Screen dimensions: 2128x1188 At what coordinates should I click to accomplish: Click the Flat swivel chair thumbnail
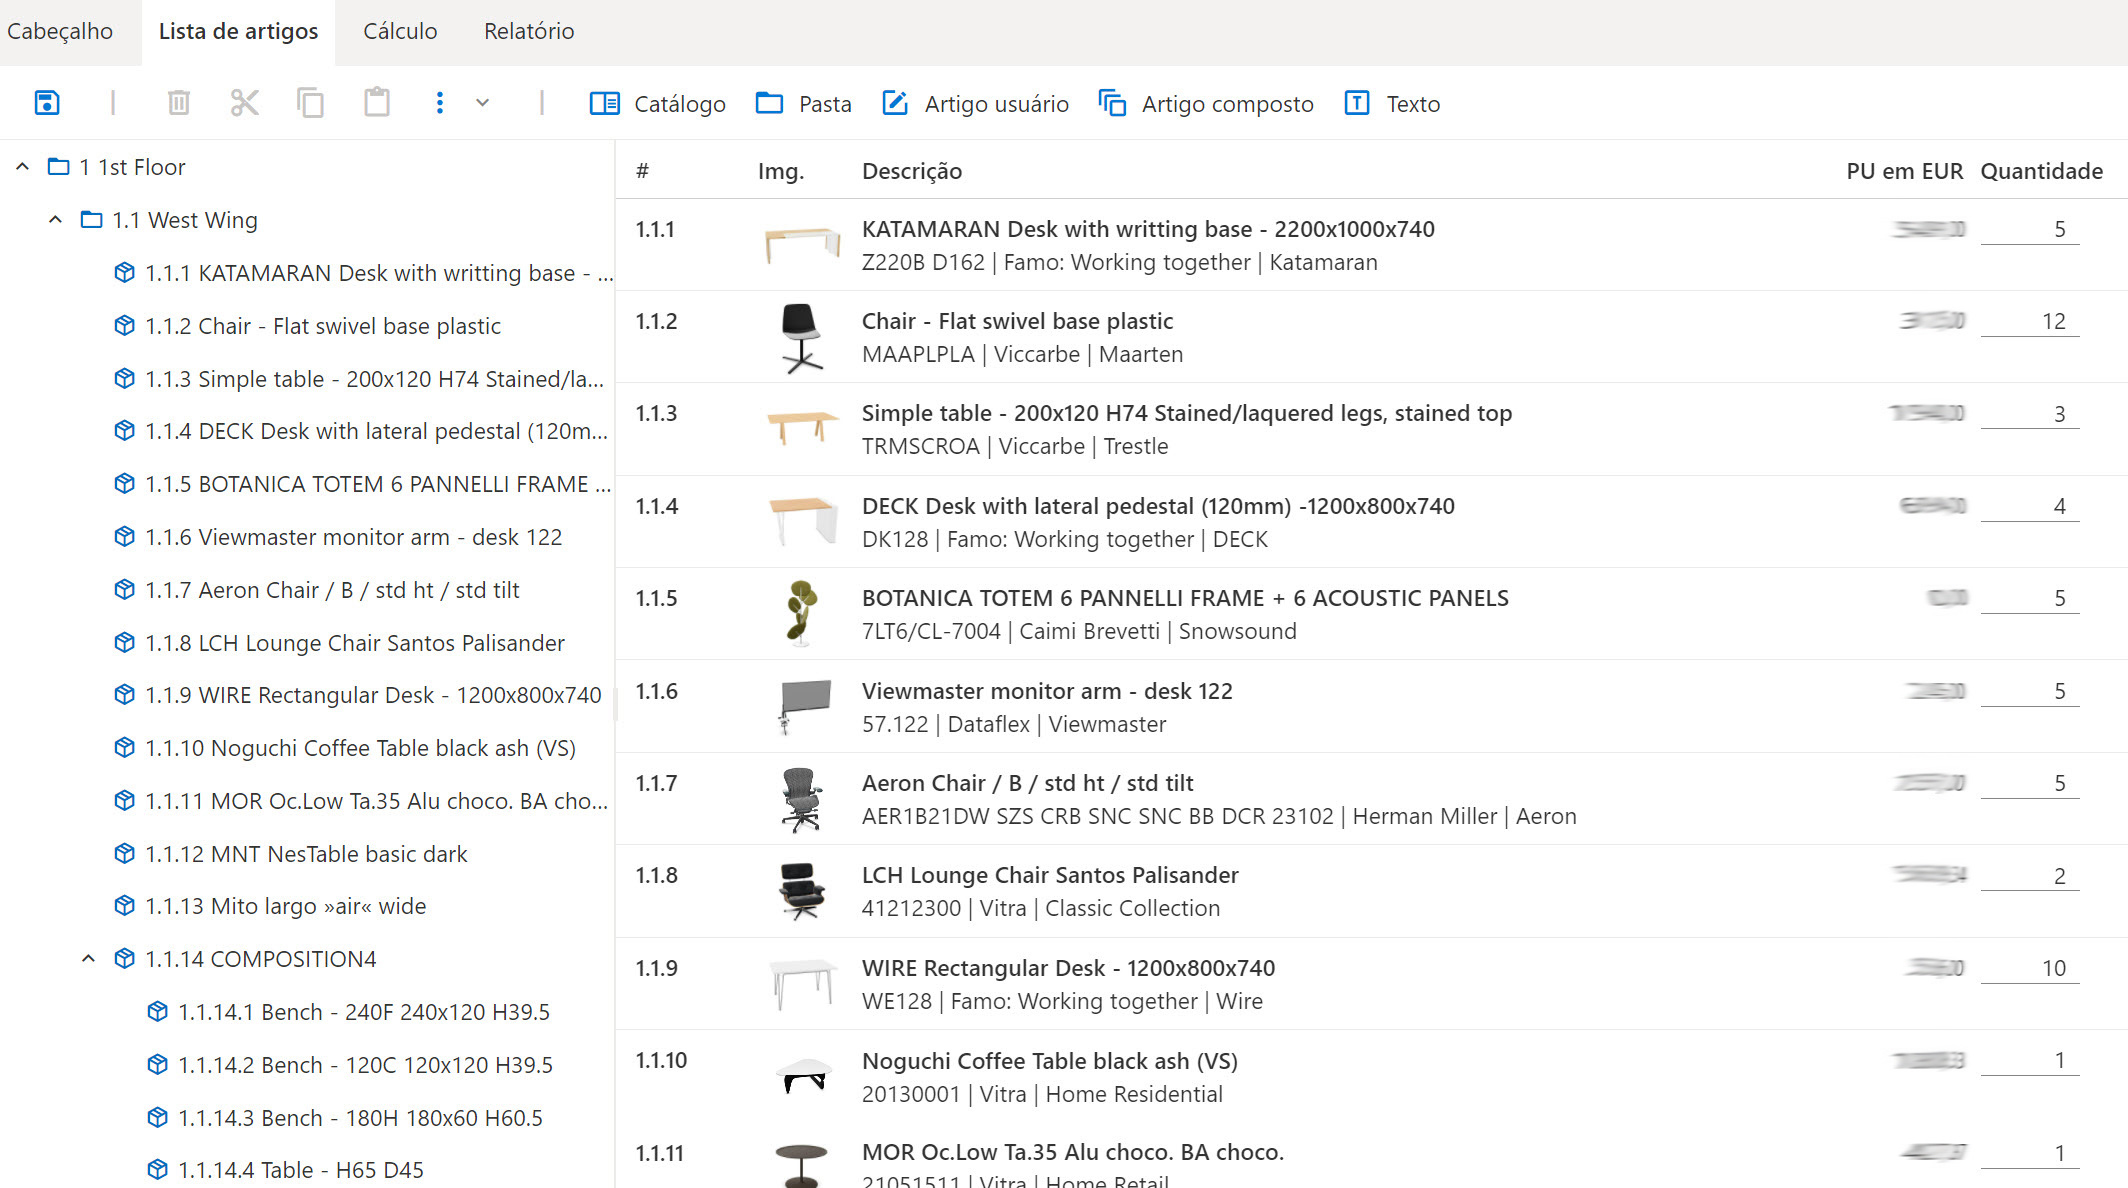[802, 338]
